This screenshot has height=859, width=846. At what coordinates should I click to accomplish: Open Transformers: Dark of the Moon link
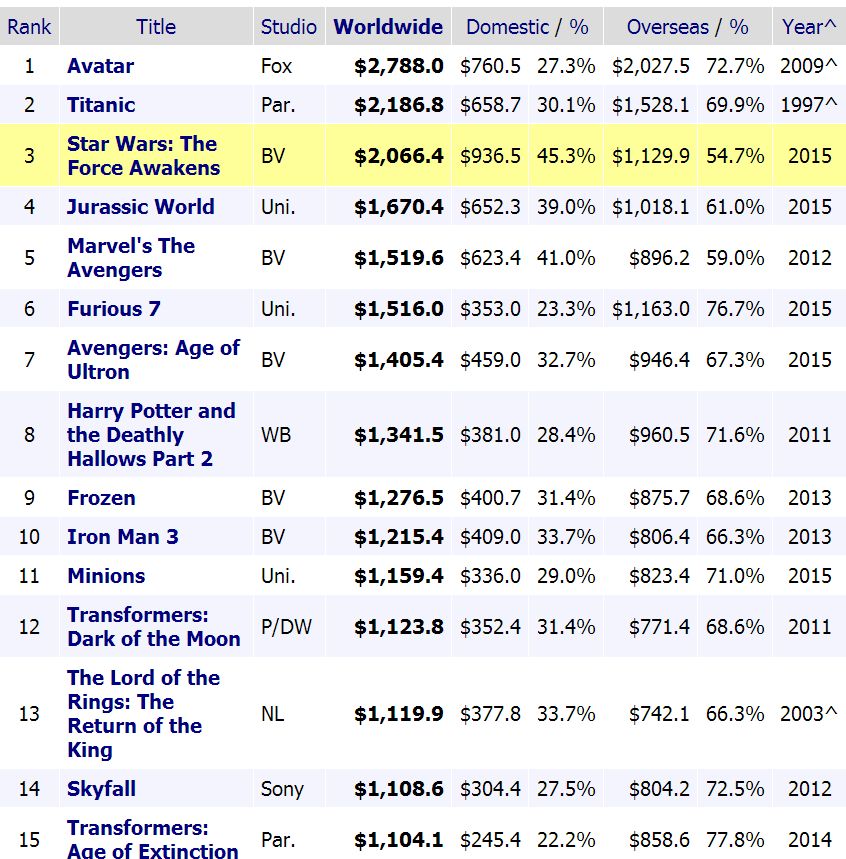pyautogui.click(x=154, y=627)
